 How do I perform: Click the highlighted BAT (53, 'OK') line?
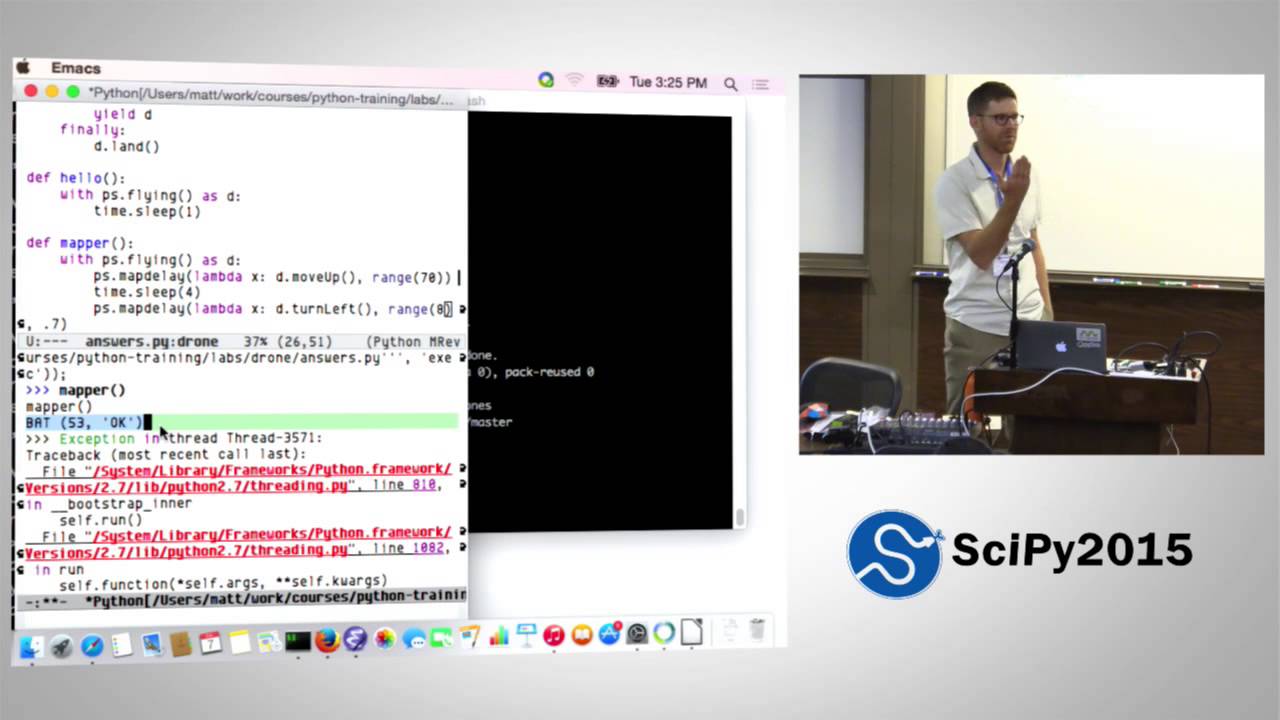point(240,422)
